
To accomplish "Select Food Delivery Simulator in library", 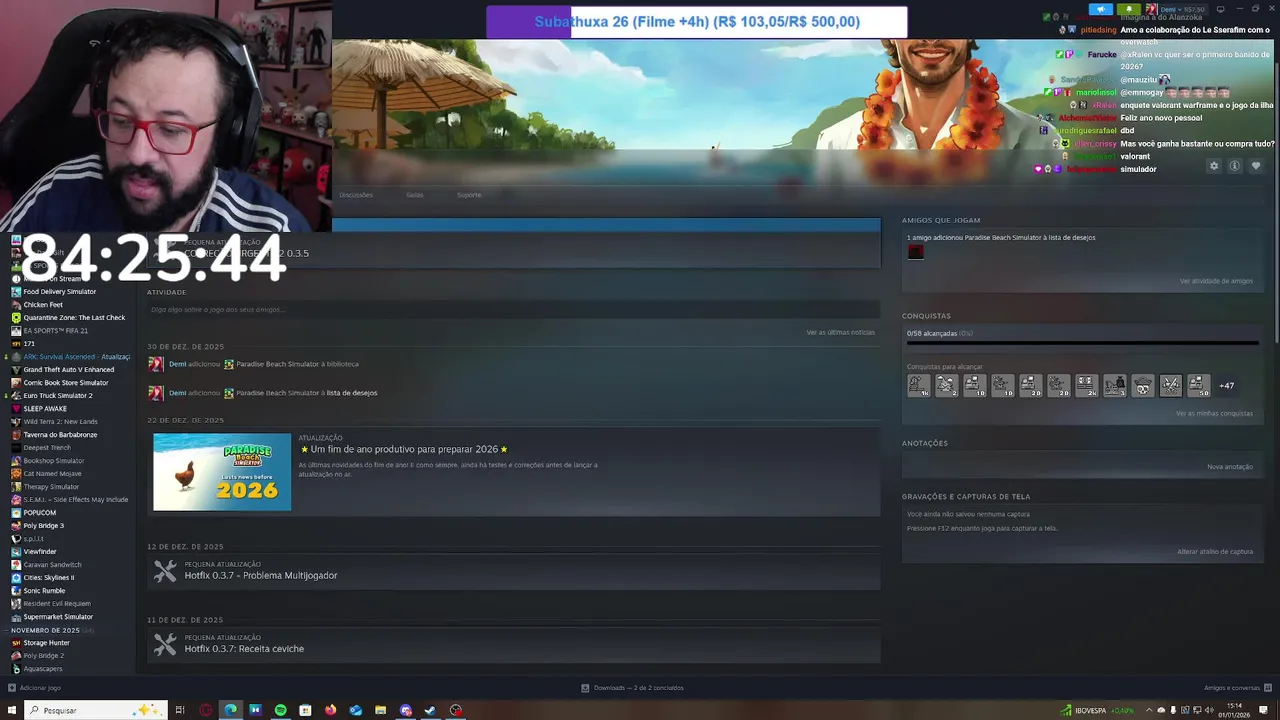I will tap(59, 292).
